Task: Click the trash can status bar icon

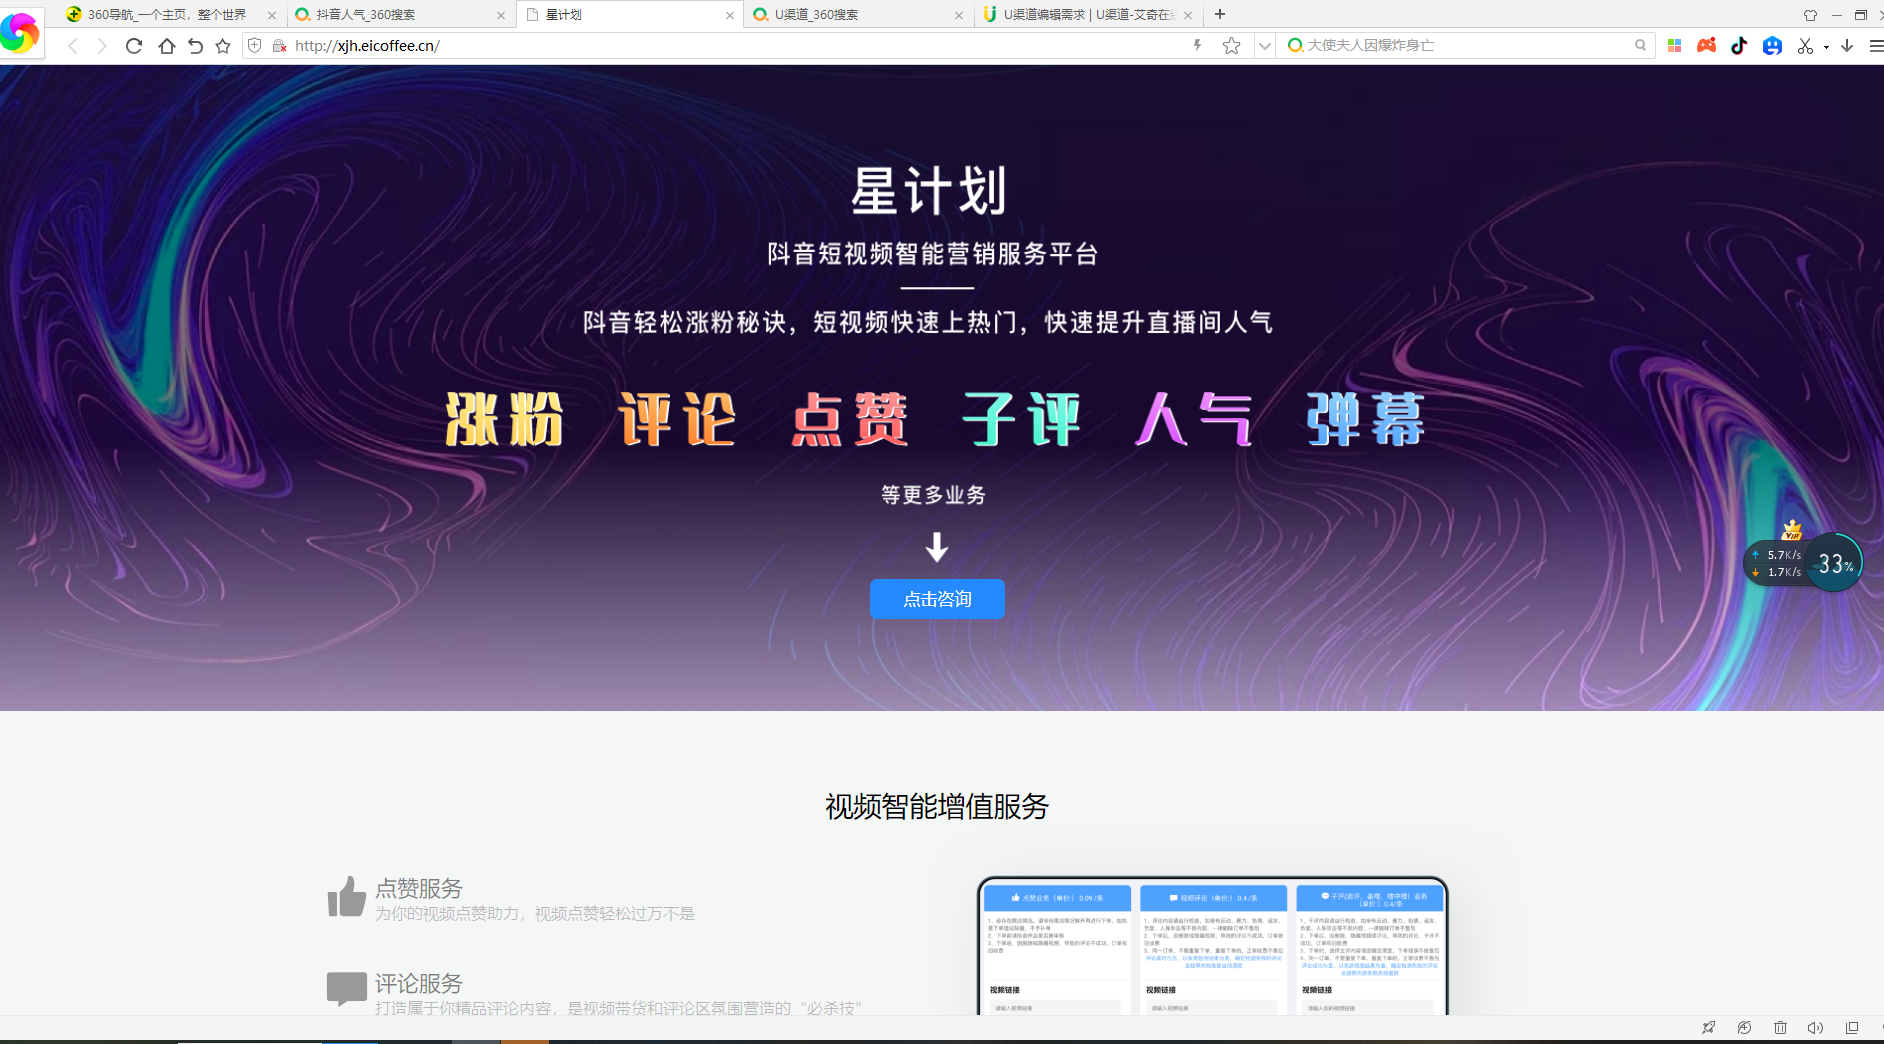Action: click(1780, 1028)
